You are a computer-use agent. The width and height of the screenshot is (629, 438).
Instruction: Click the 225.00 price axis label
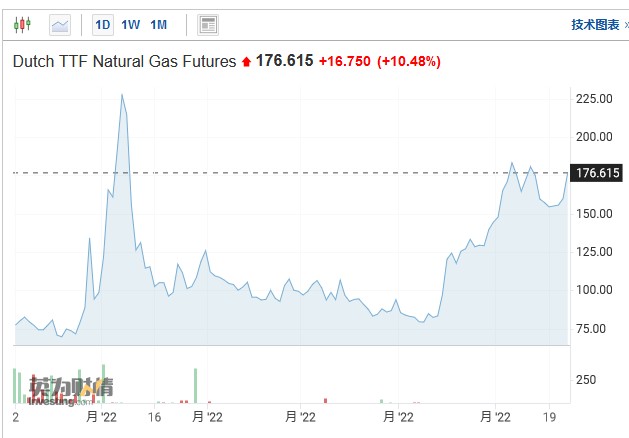[x=593, y=98]
